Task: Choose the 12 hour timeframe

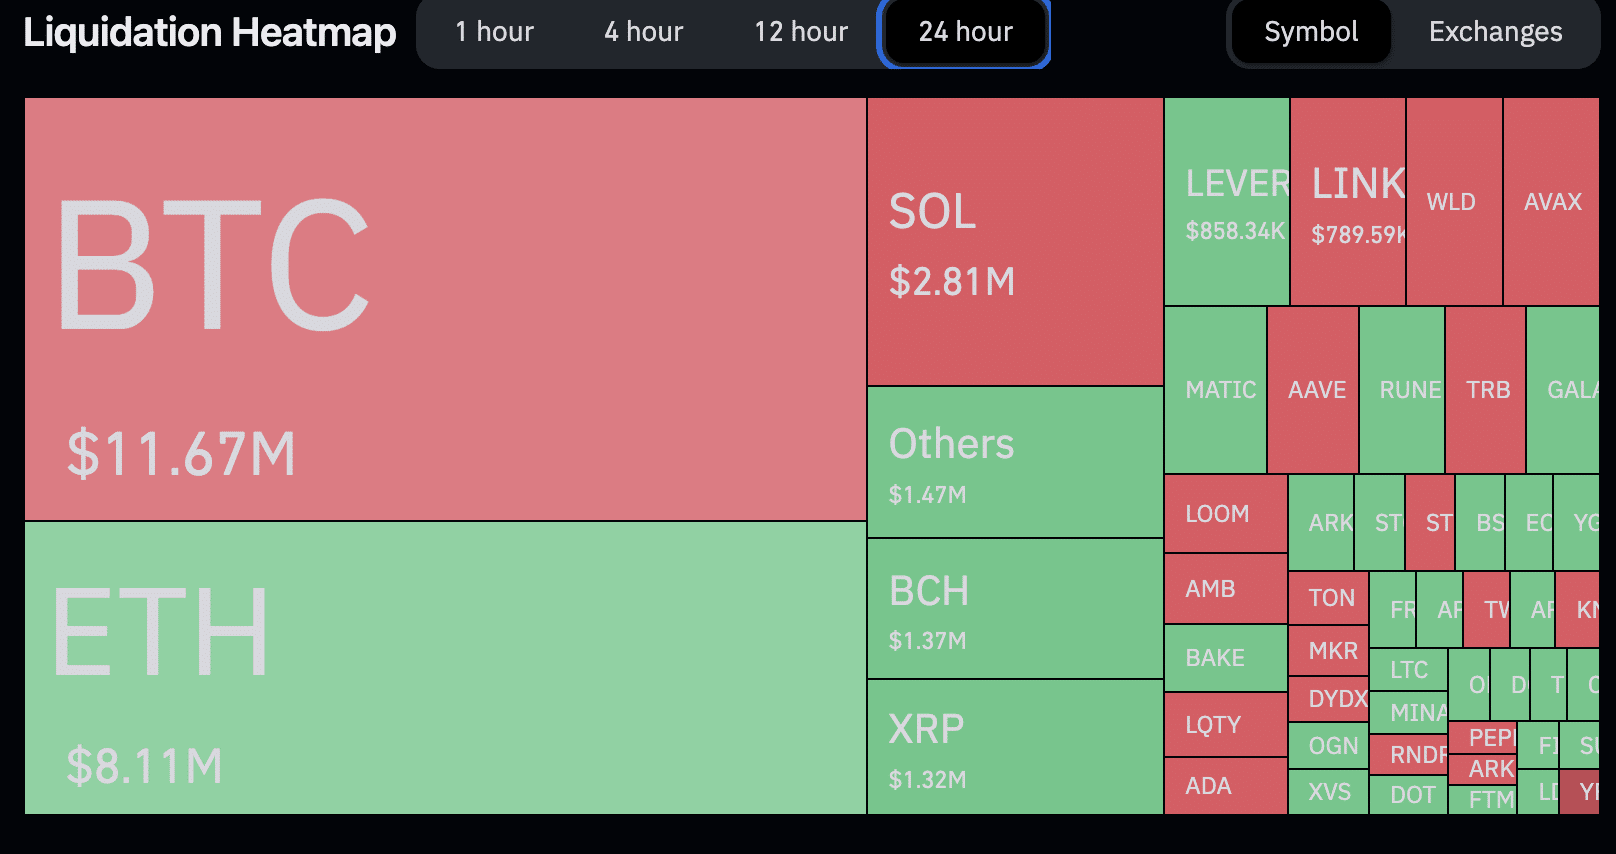Action: 801,32
